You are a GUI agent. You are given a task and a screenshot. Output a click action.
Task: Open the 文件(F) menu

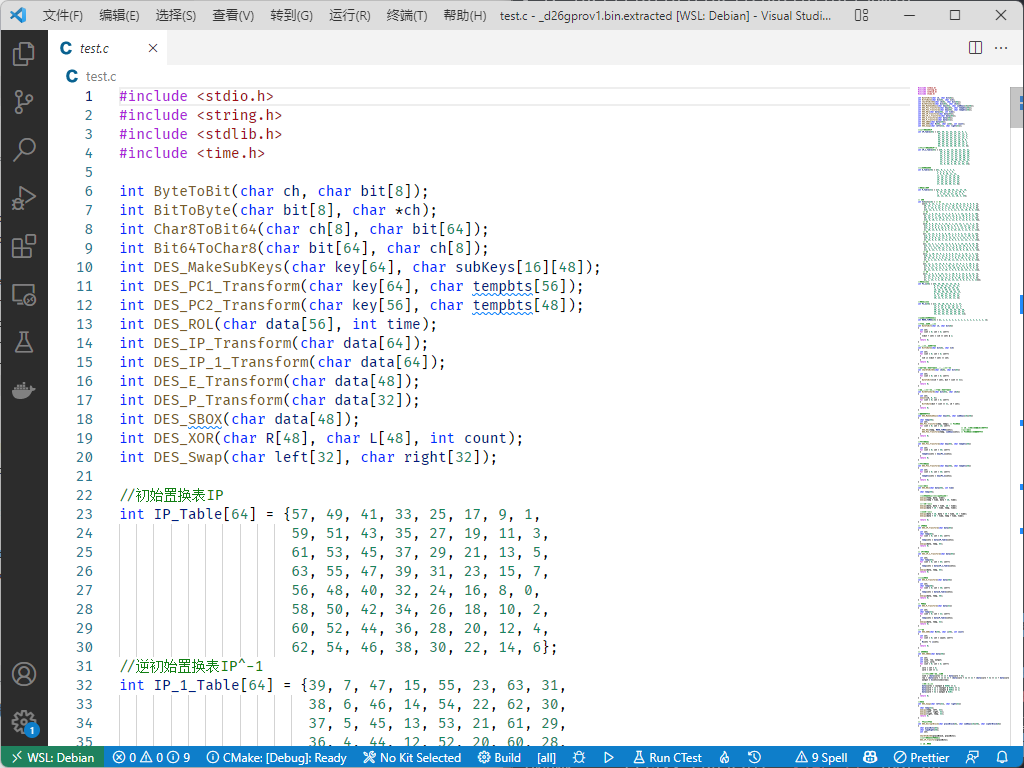63,16
